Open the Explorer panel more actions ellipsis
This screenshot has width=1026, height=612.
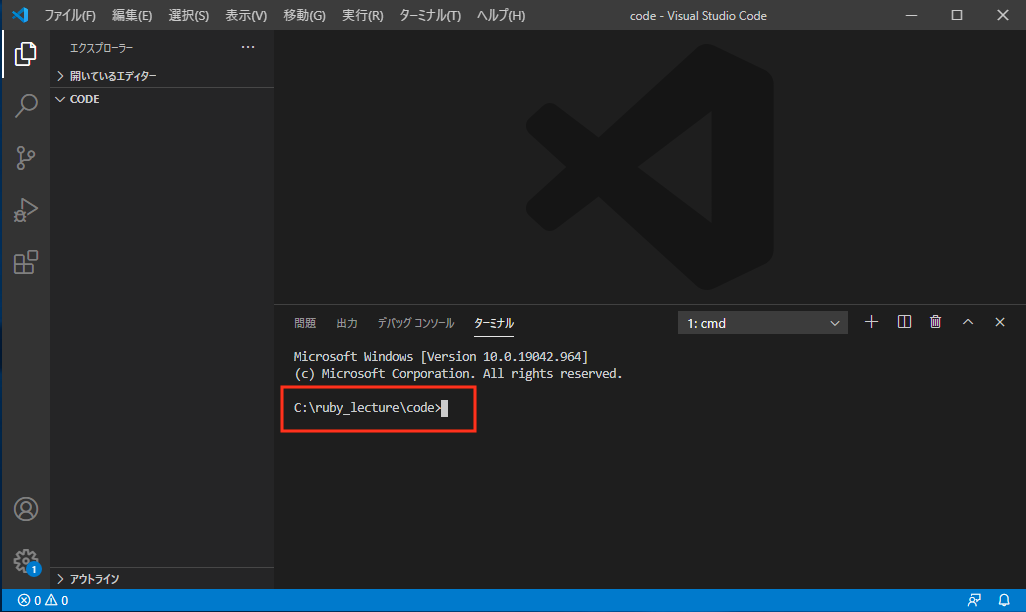247,47
